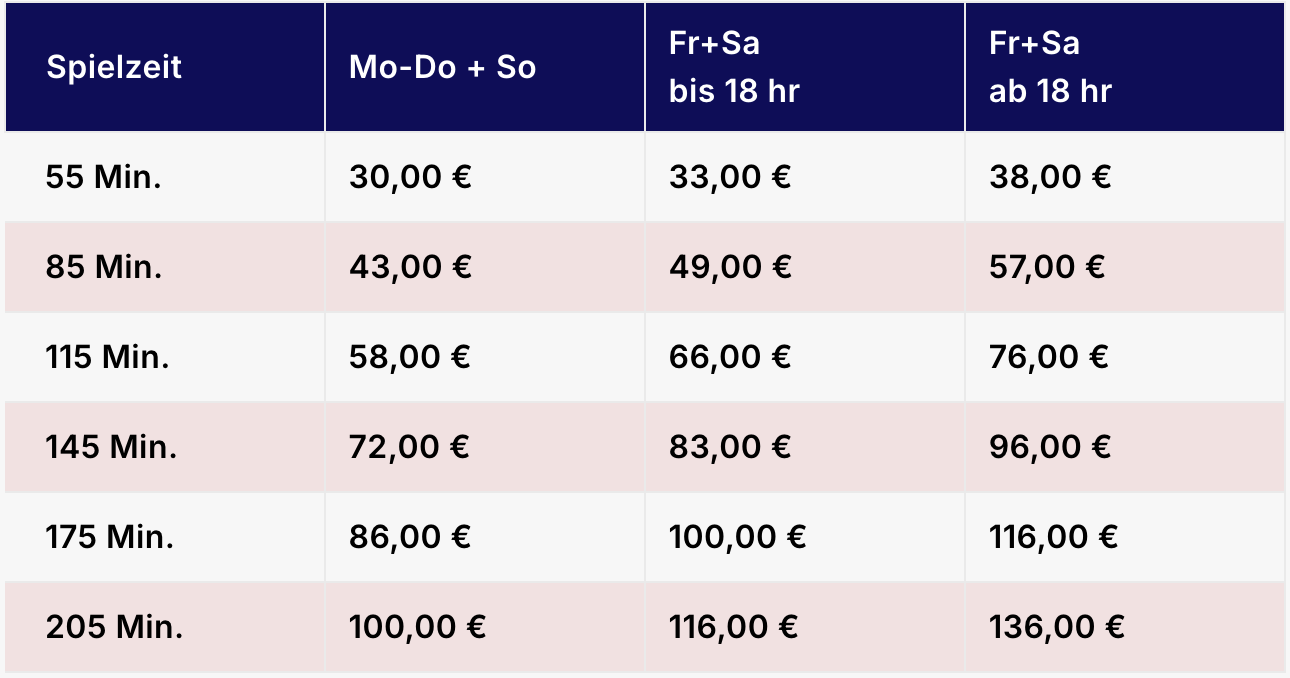The image size is (1290, 678).
Task: Click the 96,00 € price cell
Action: (1050, 447)
